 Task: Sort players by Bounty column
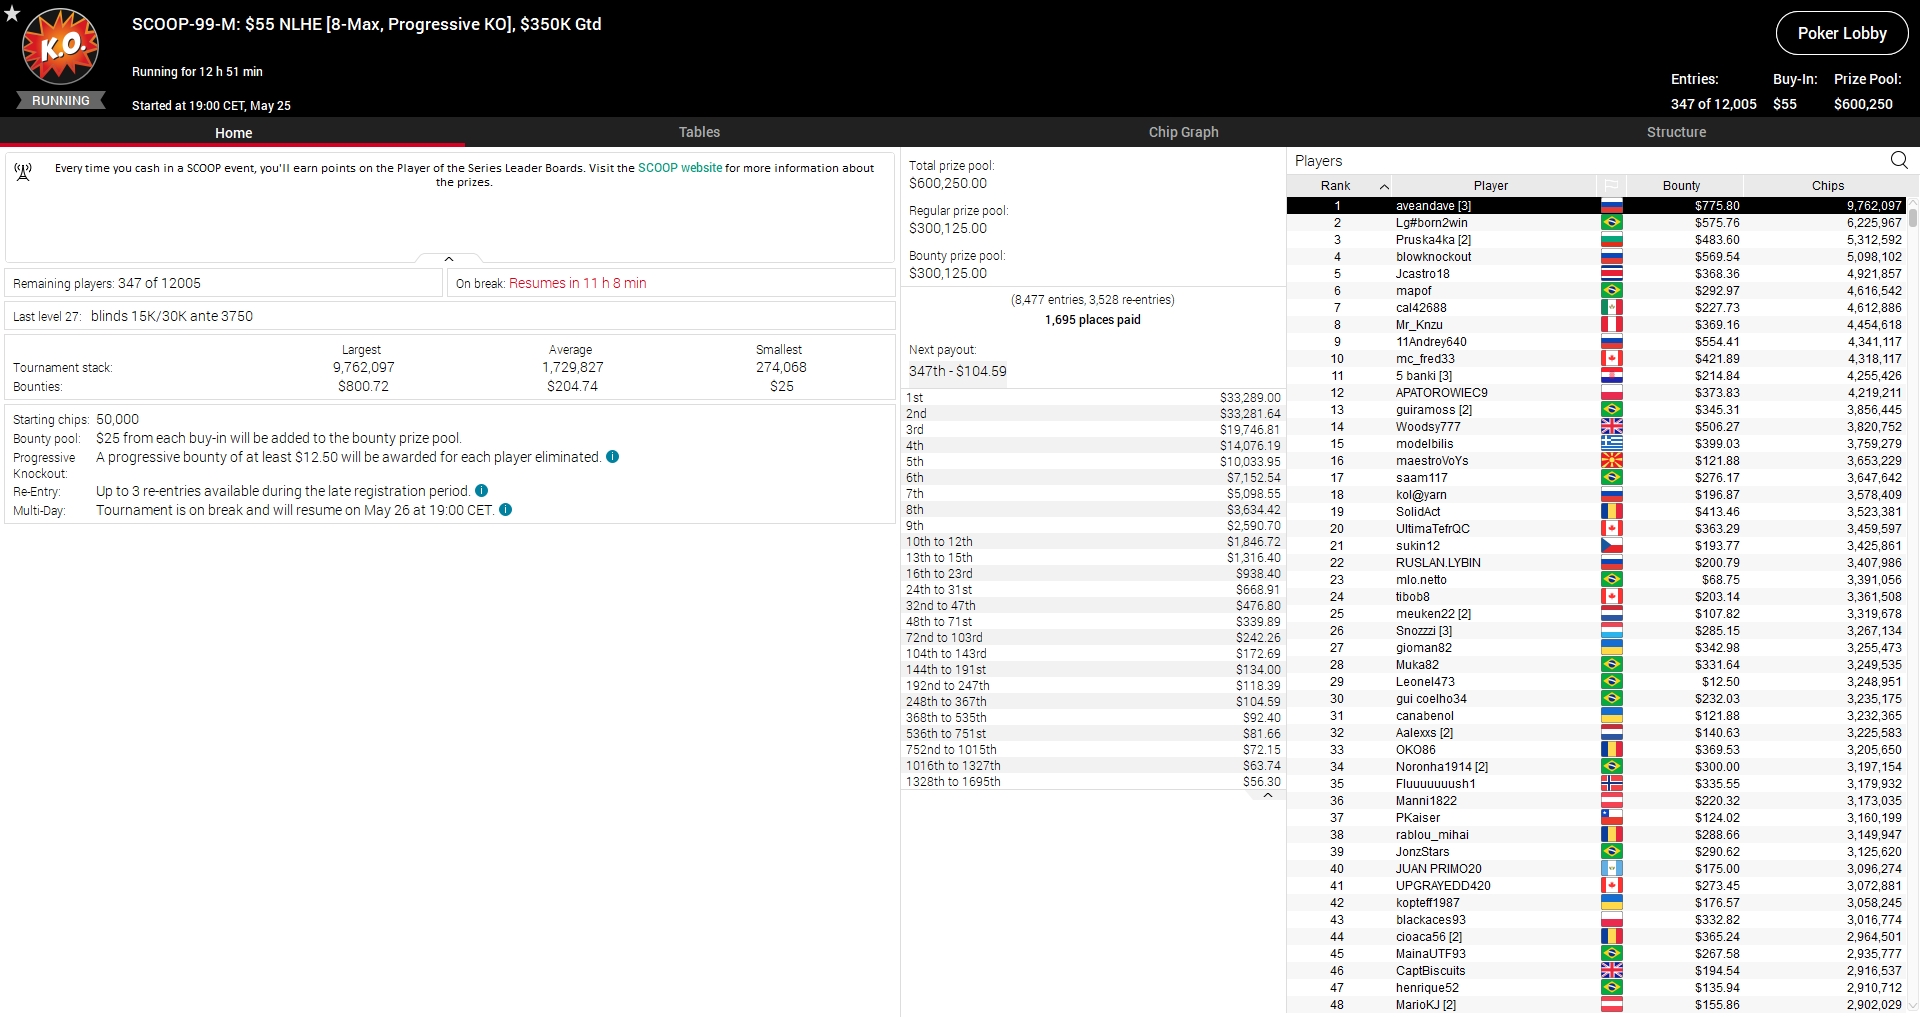pos(1682,186)
